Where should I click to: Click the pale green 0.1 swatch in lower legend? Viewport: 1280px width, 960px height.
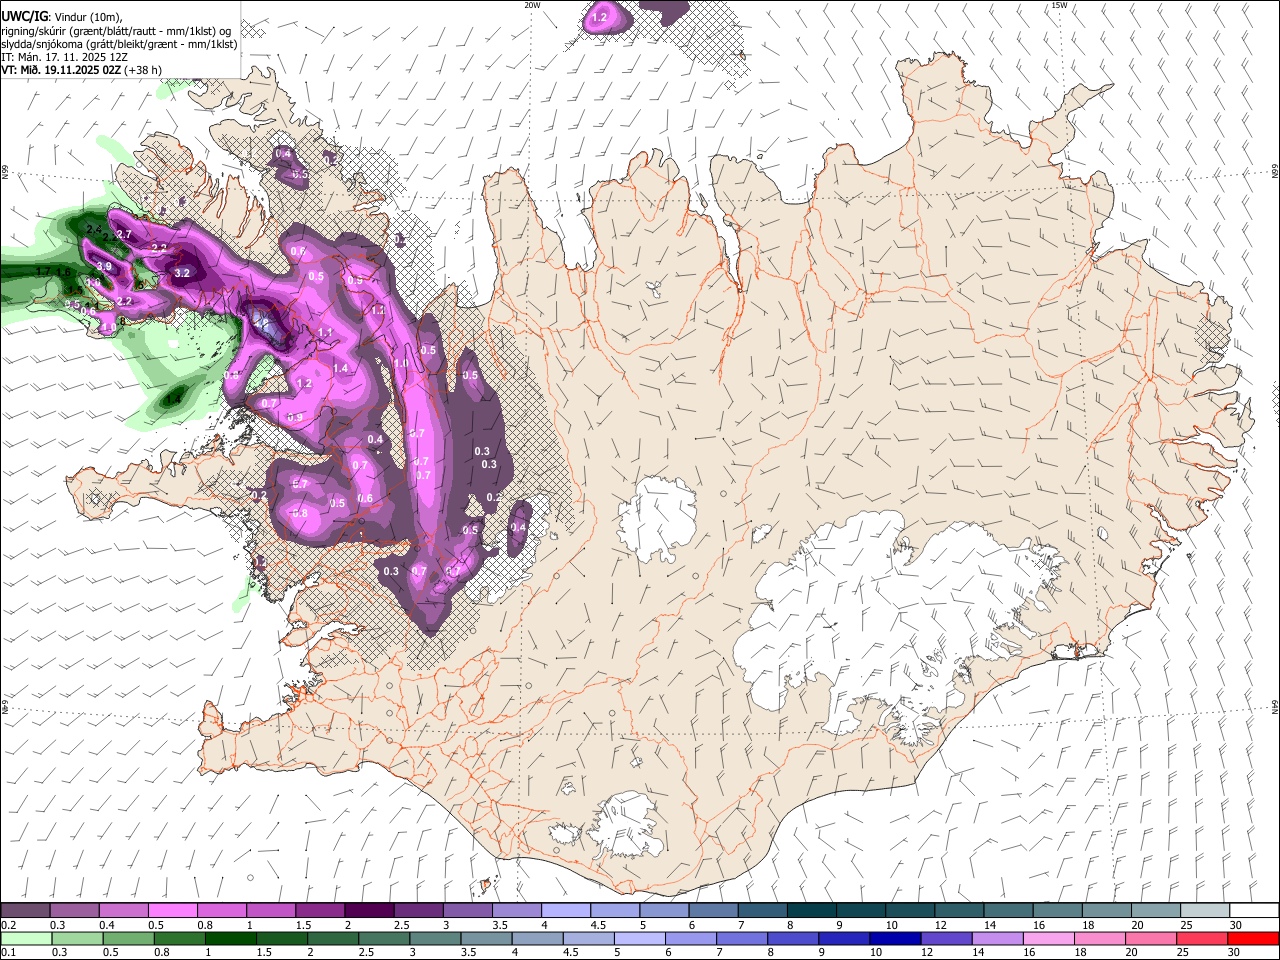pos(25,938)
